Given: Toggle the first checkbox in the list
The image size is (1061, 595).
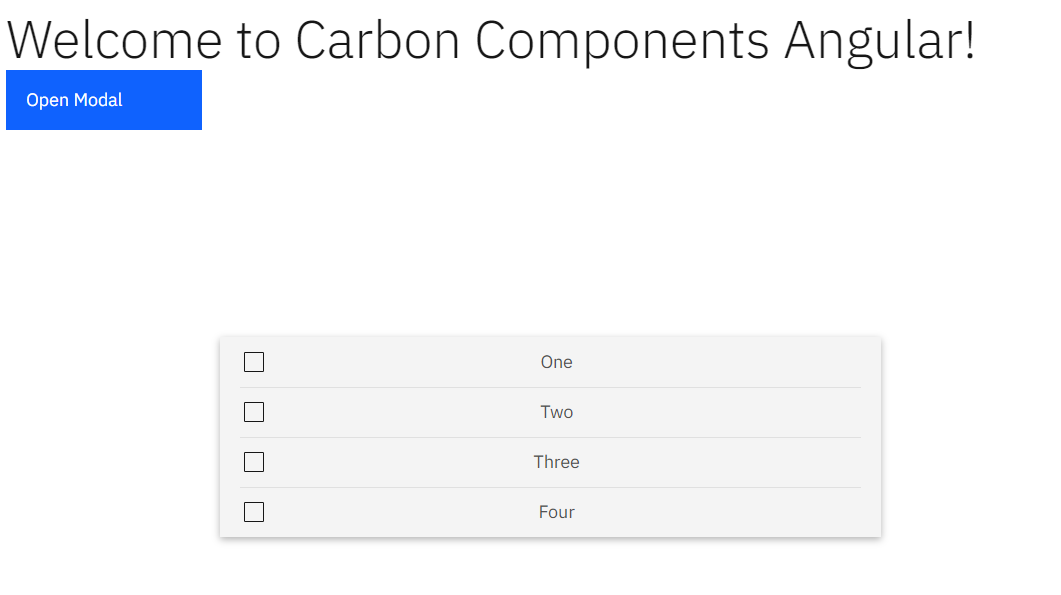Looking at the screenshot, I should tap(253, 362).
